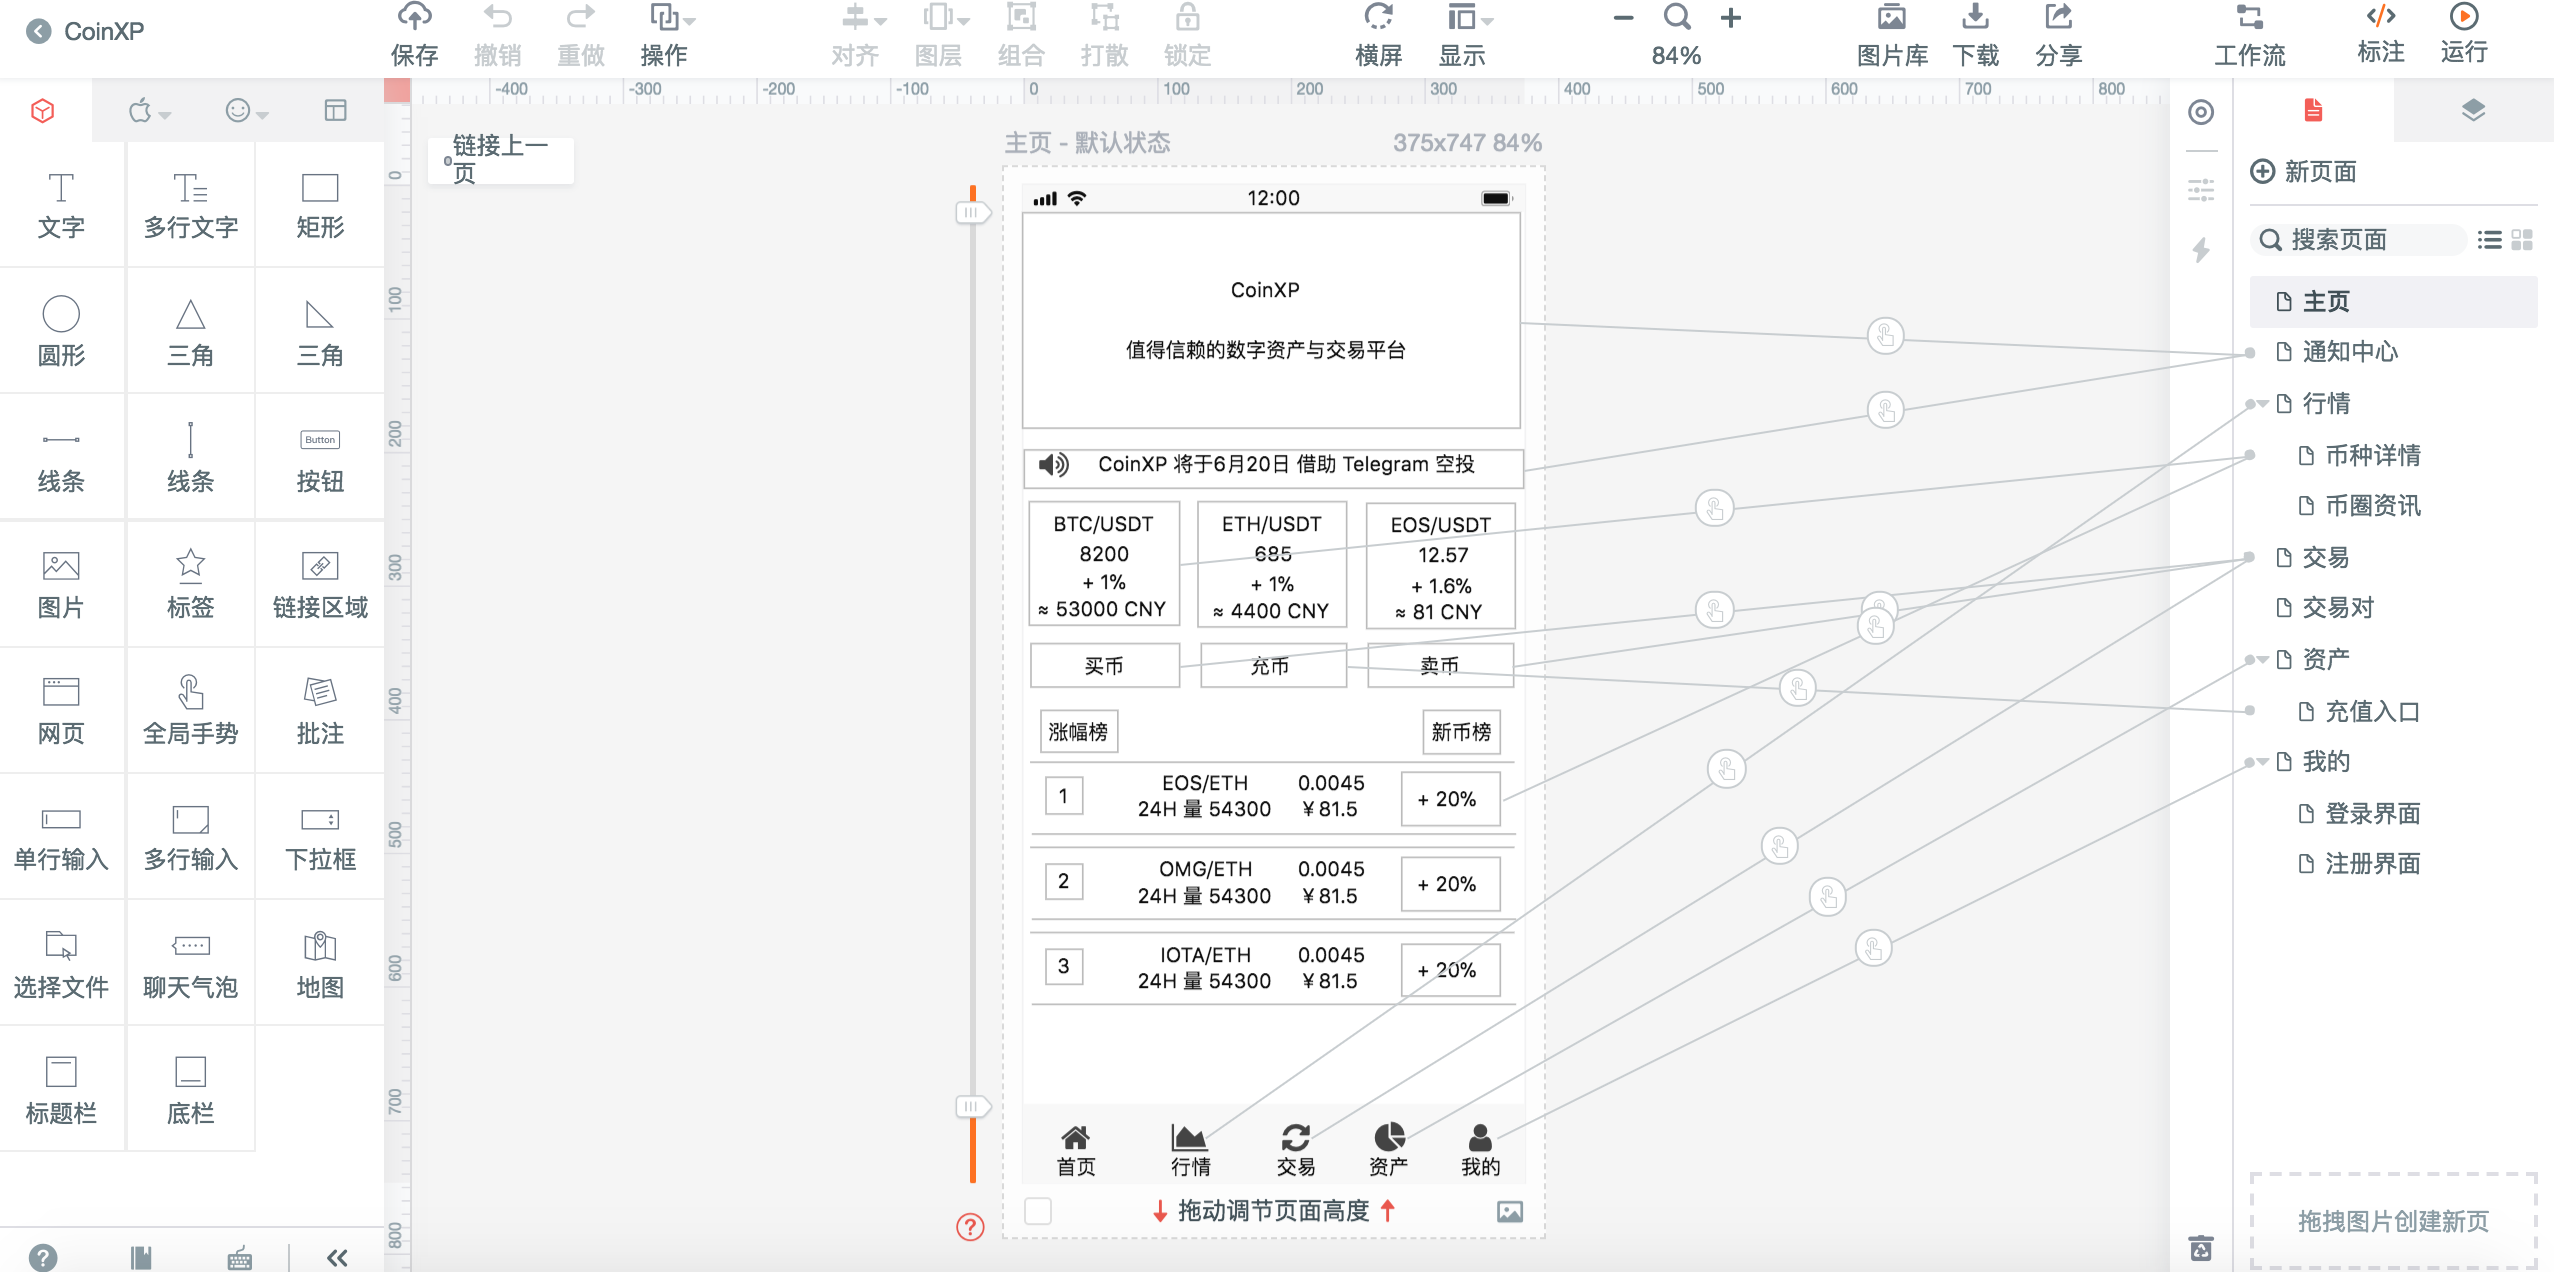The width and height of the screenshot is (2554, 1272).
Task: Pick the 圆形 circle component
Action: [61, 331]
